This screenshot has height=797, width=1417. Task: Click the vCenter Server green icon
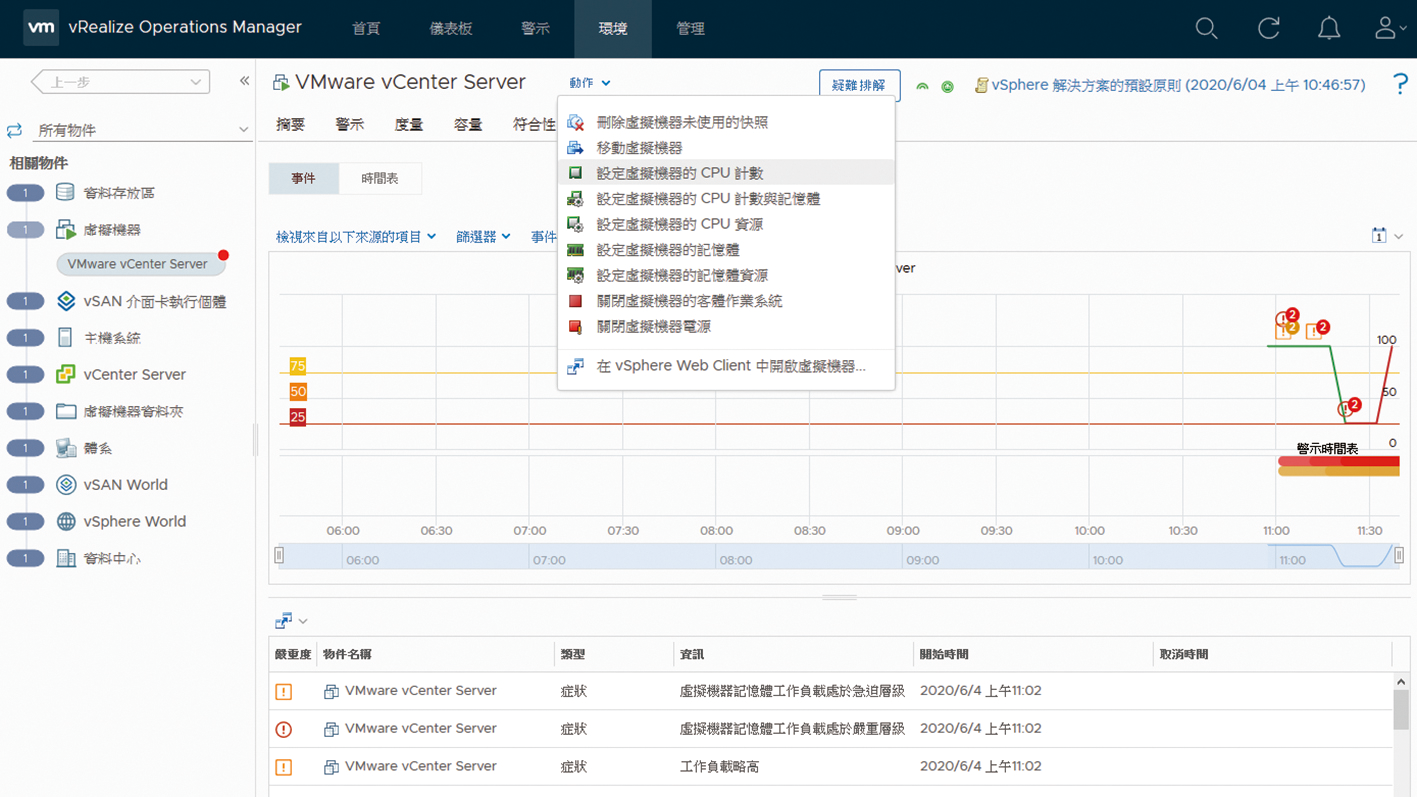click(x=66, y=374)
